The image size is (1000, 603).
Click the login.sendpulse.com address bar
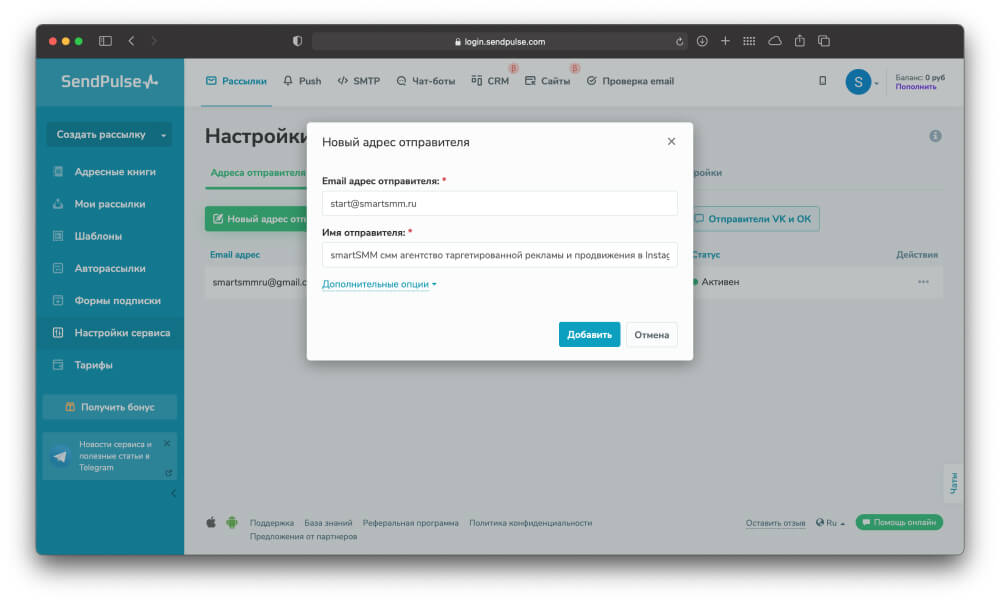(x=499, y=41)
